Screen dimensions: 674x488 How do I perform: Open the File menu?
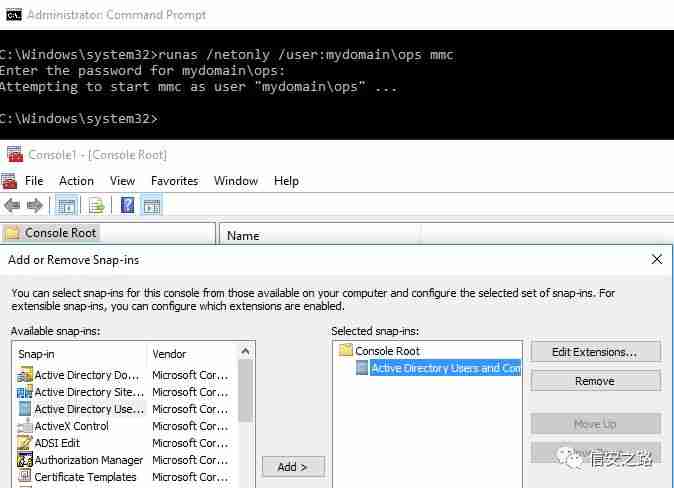coord(34,181)
